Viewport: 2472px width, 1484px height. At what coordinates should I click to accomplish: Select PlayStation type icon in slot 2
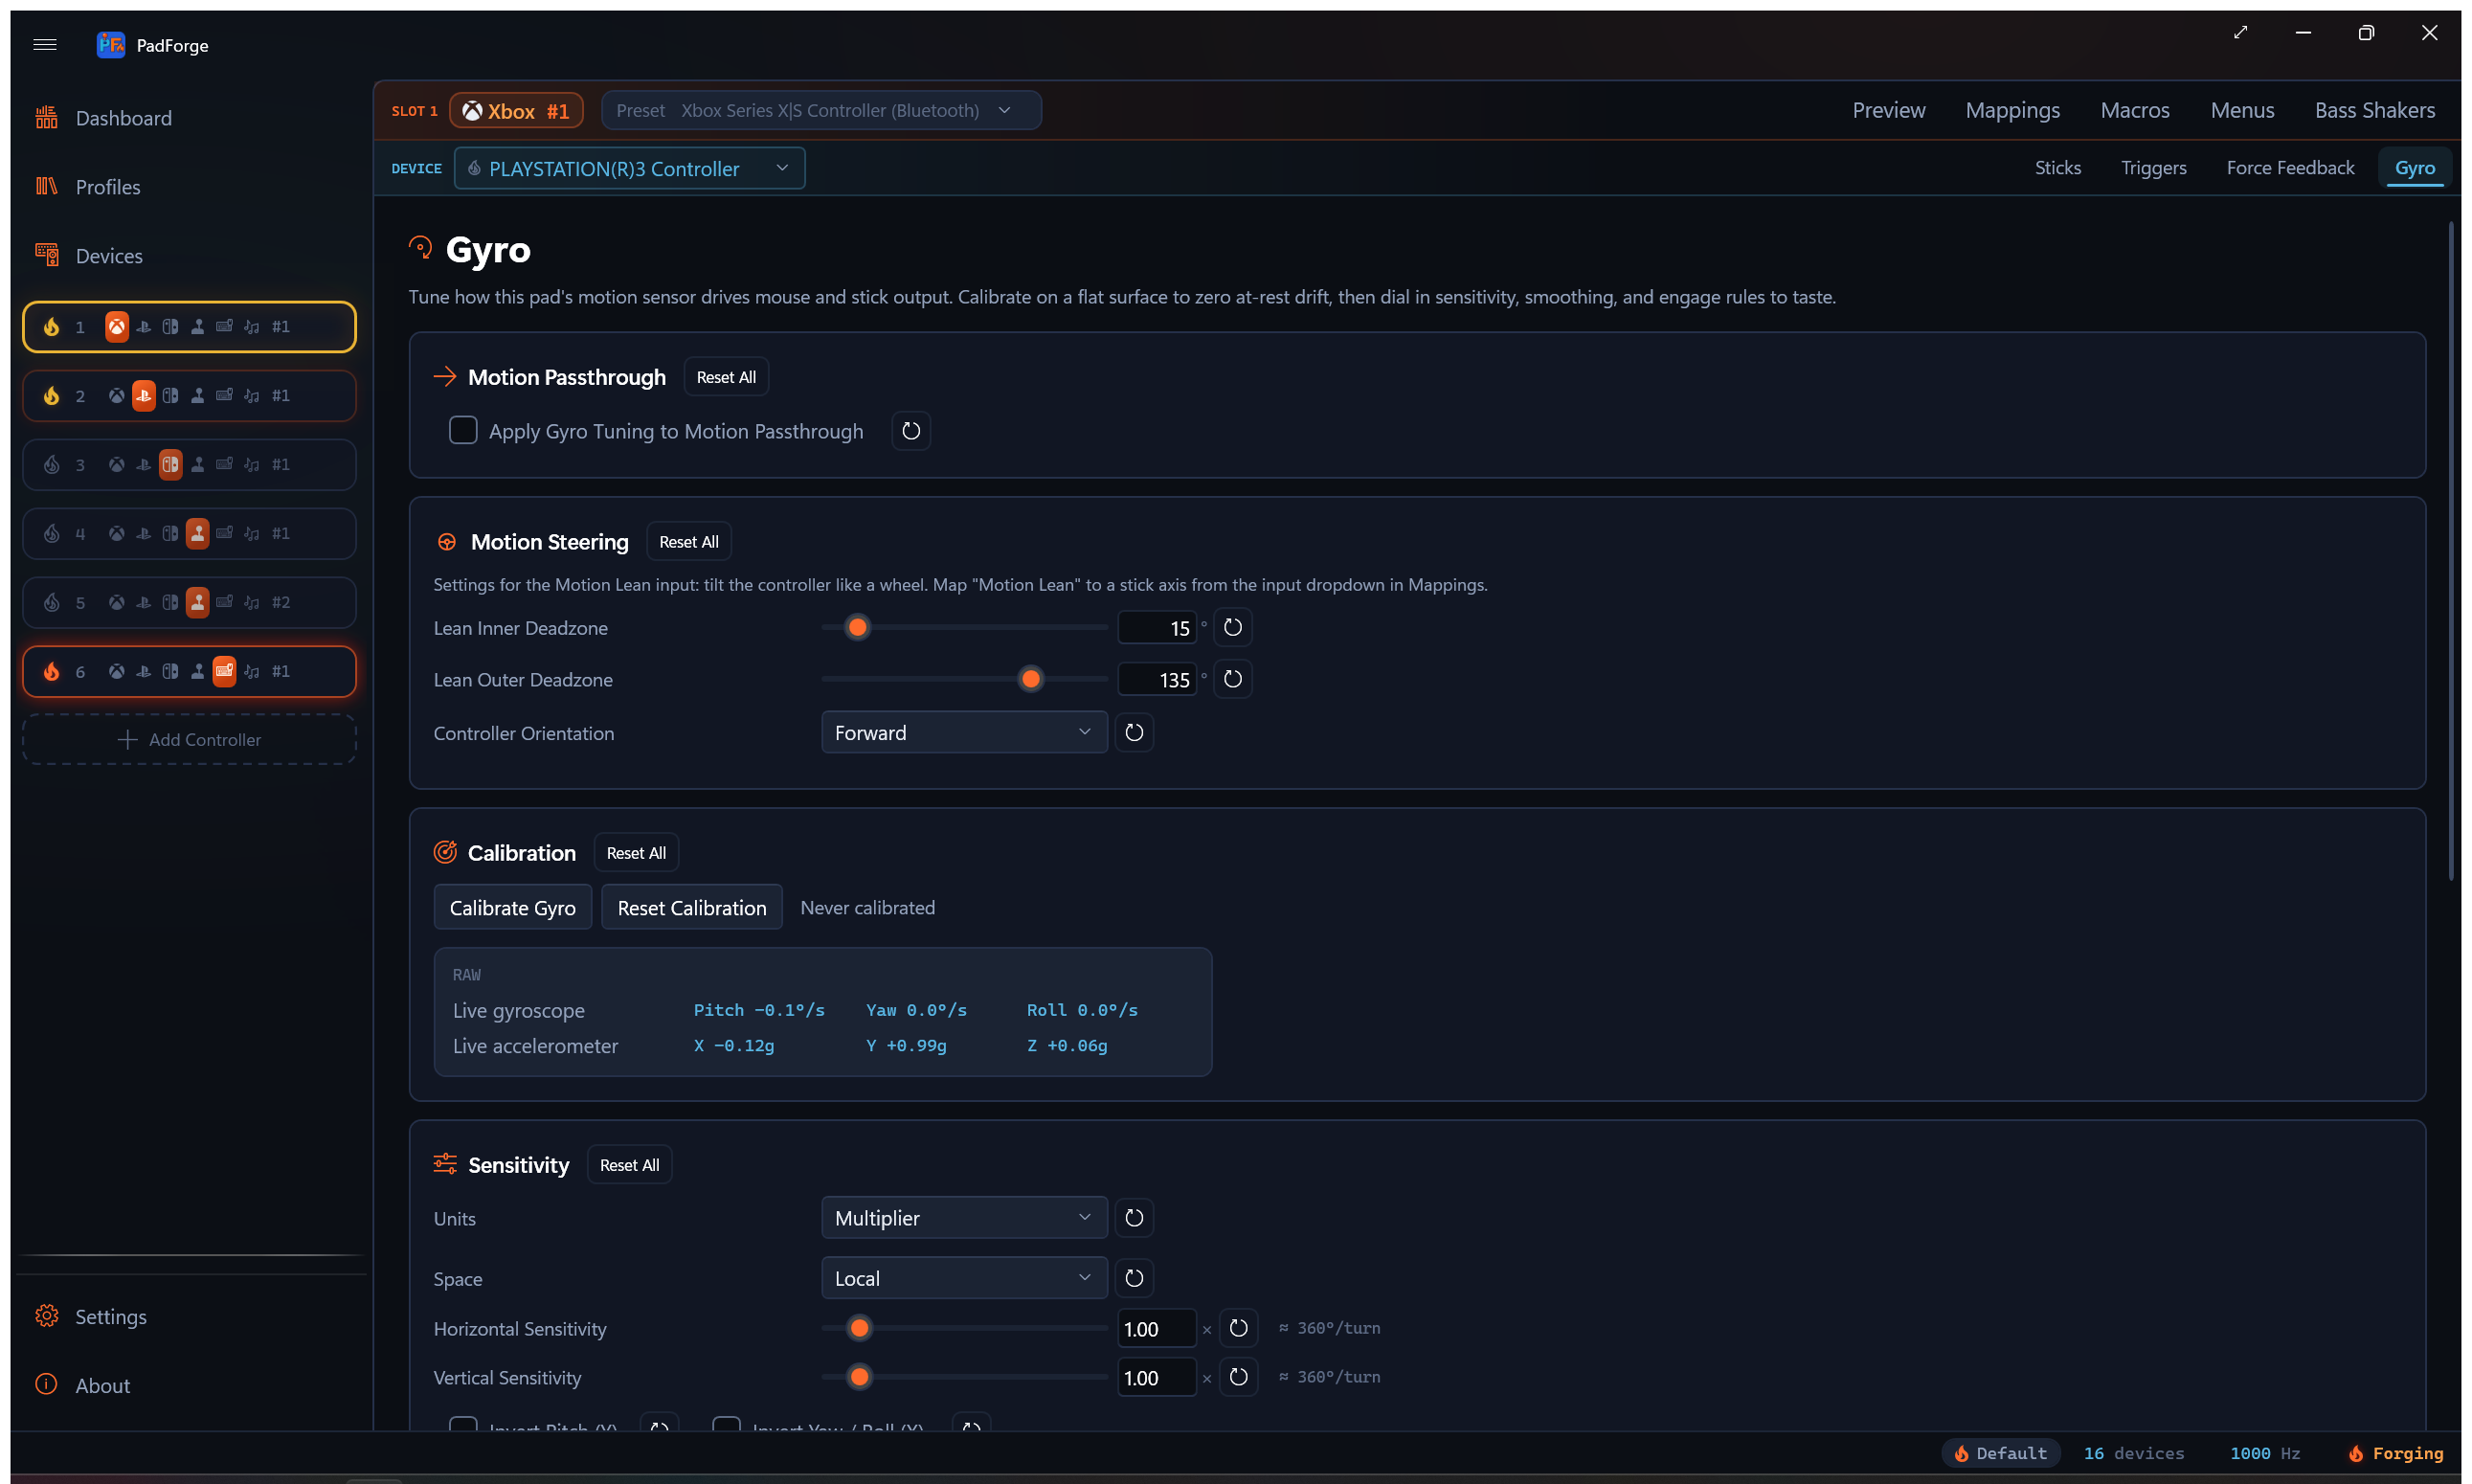(x=144, y=396)
